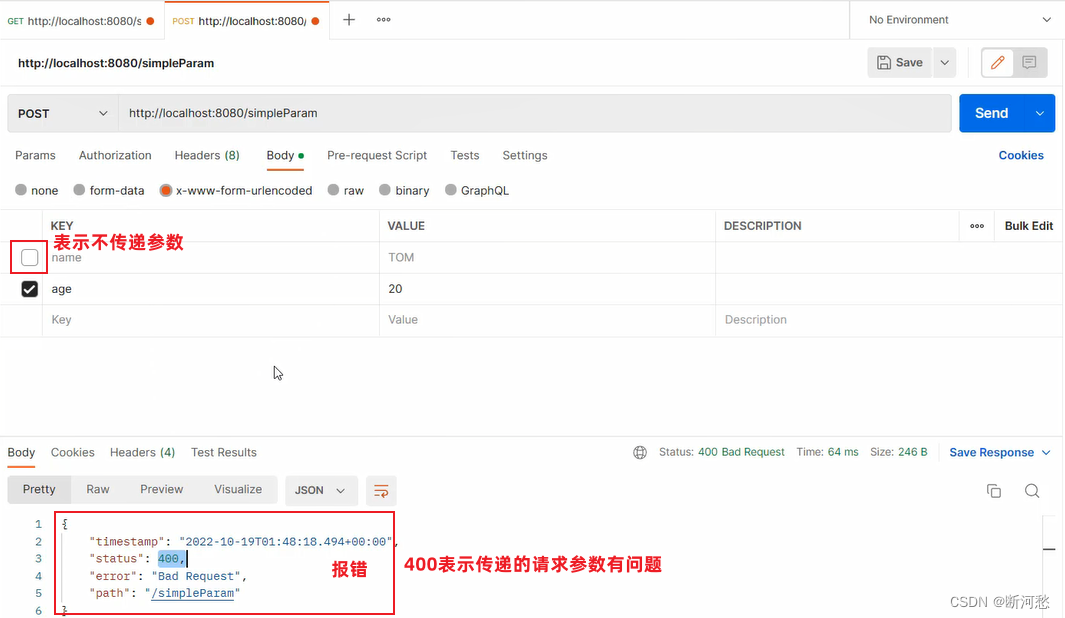This screenshot has height=618, width=1065.
Task: Open the request comments icon
Action: click(1030, 62)
